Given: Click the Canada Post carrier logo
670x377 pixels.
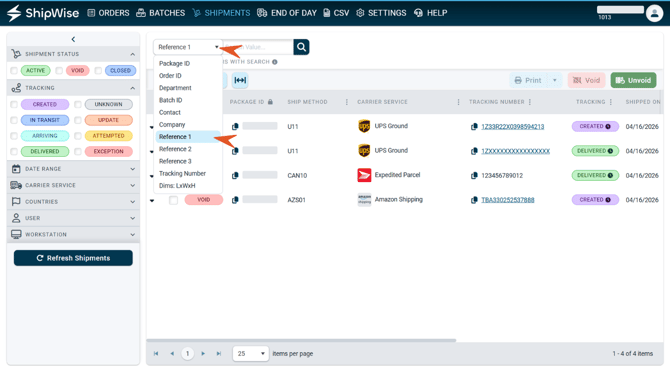Looking at the screenshot, I should pyautogui.click(x=364, y=175).
